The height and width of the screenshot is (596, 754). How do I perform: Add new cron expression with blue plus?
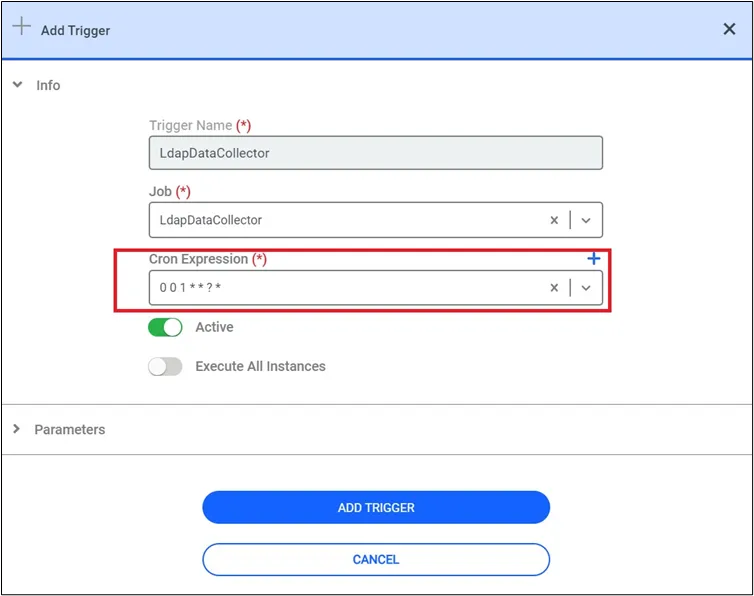593,259
